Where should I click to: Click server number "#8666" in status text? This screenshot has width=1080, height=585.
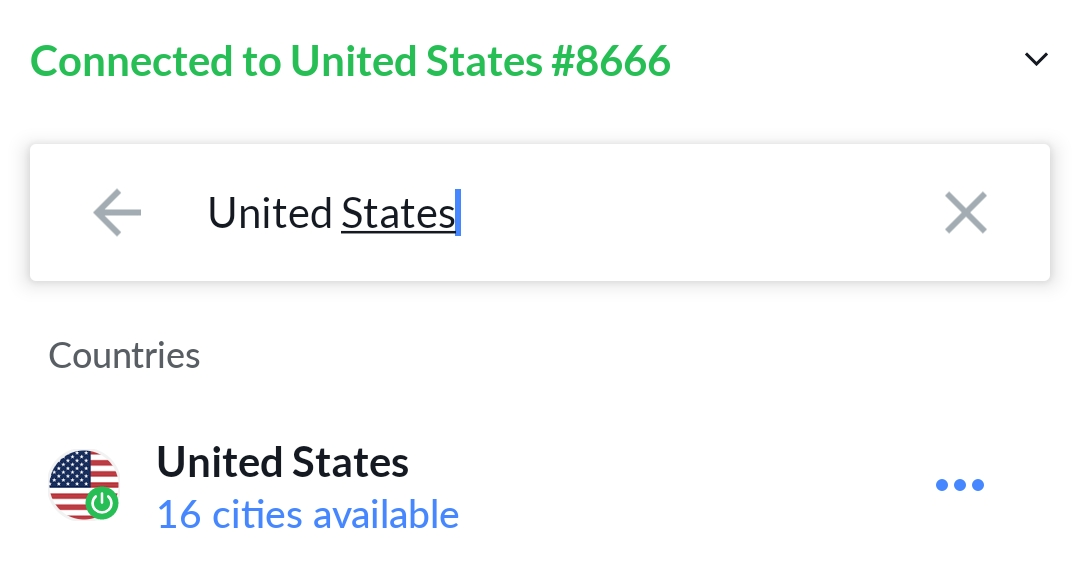pyautogui.click(x=610, y=62)
